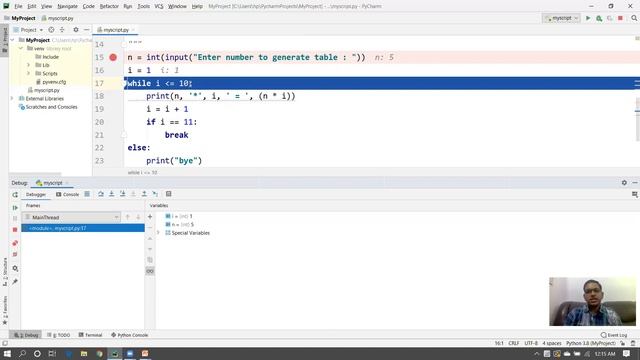Collapse the venv folder
Image resolution: width=640 pixels, height=360 pixels.
tap(20, 48)
